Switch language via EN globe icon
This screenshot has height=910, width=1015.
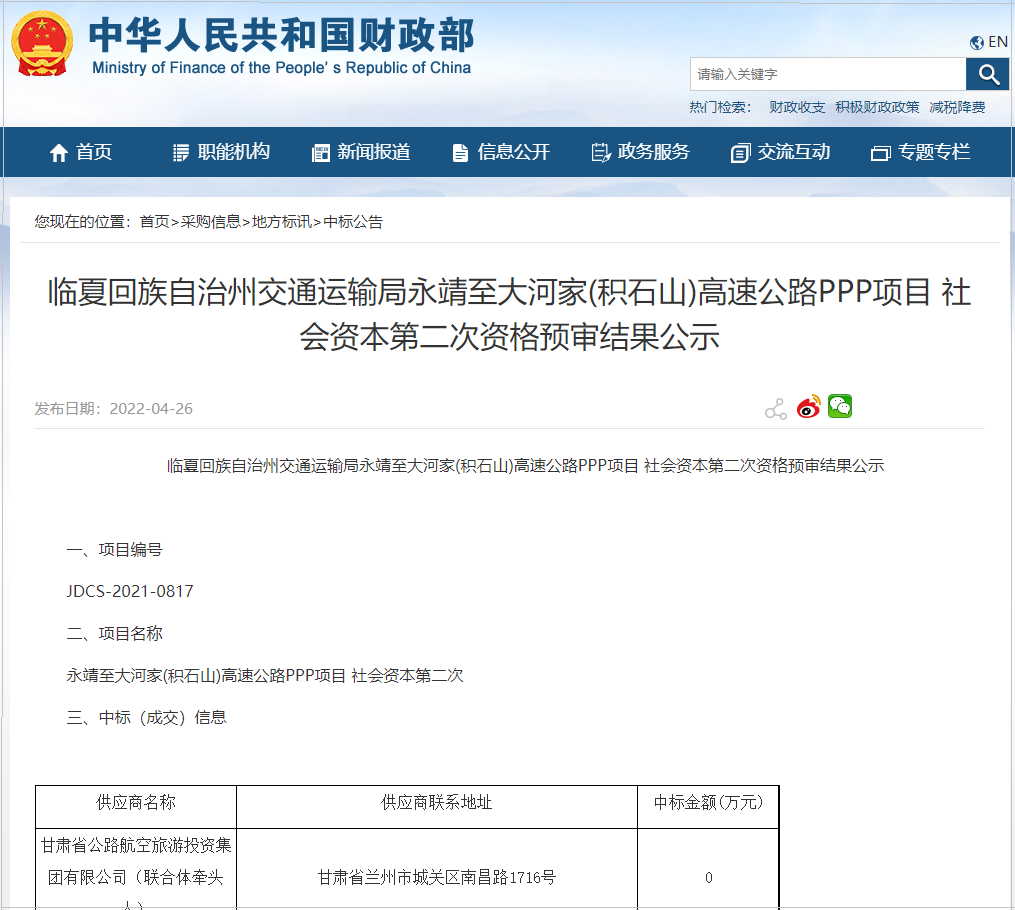tap(988, 42)
